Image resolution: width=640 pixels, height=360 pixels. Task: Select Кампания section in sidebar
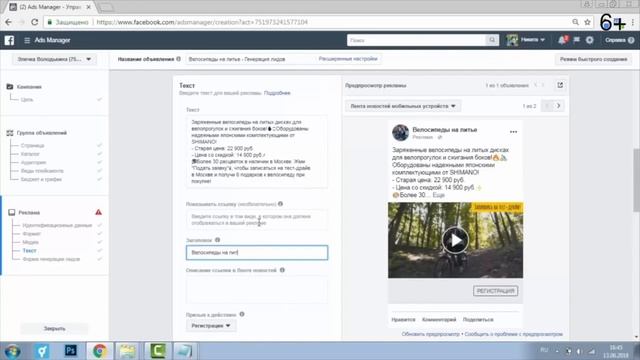click(x=29, y=87)
